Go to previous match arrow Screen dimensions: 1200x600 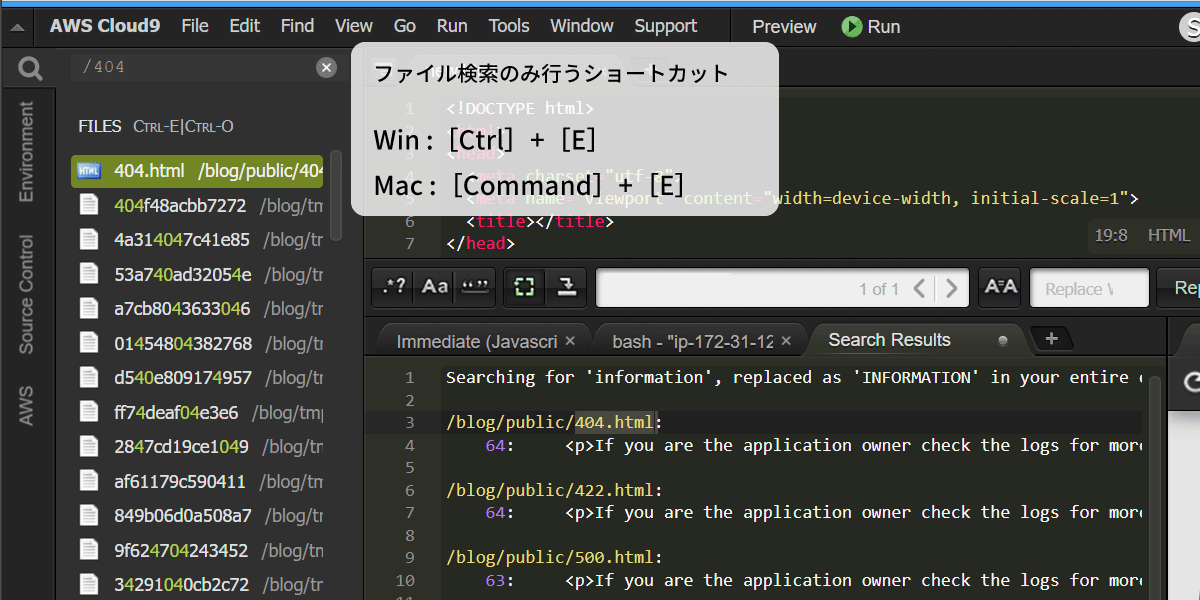point(920,289)
